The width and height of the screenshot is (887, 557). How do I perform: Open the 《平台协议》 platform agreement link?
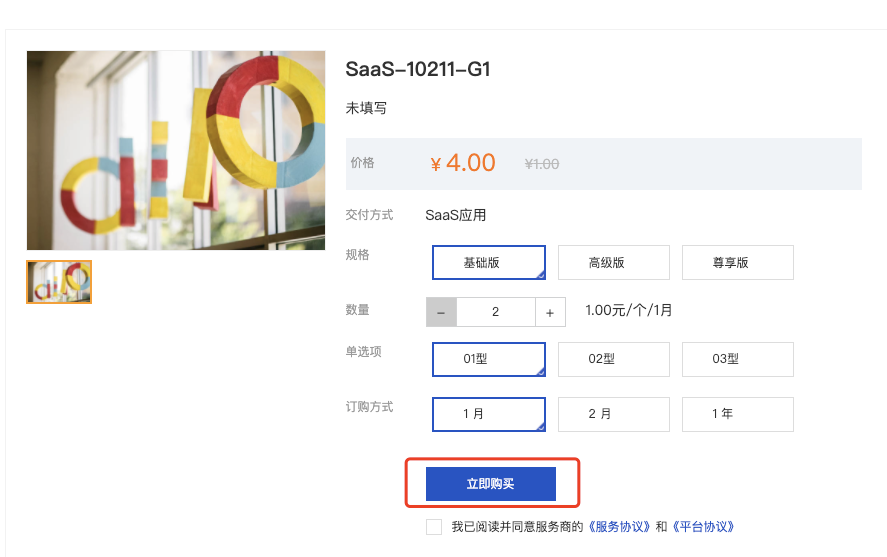703,526
